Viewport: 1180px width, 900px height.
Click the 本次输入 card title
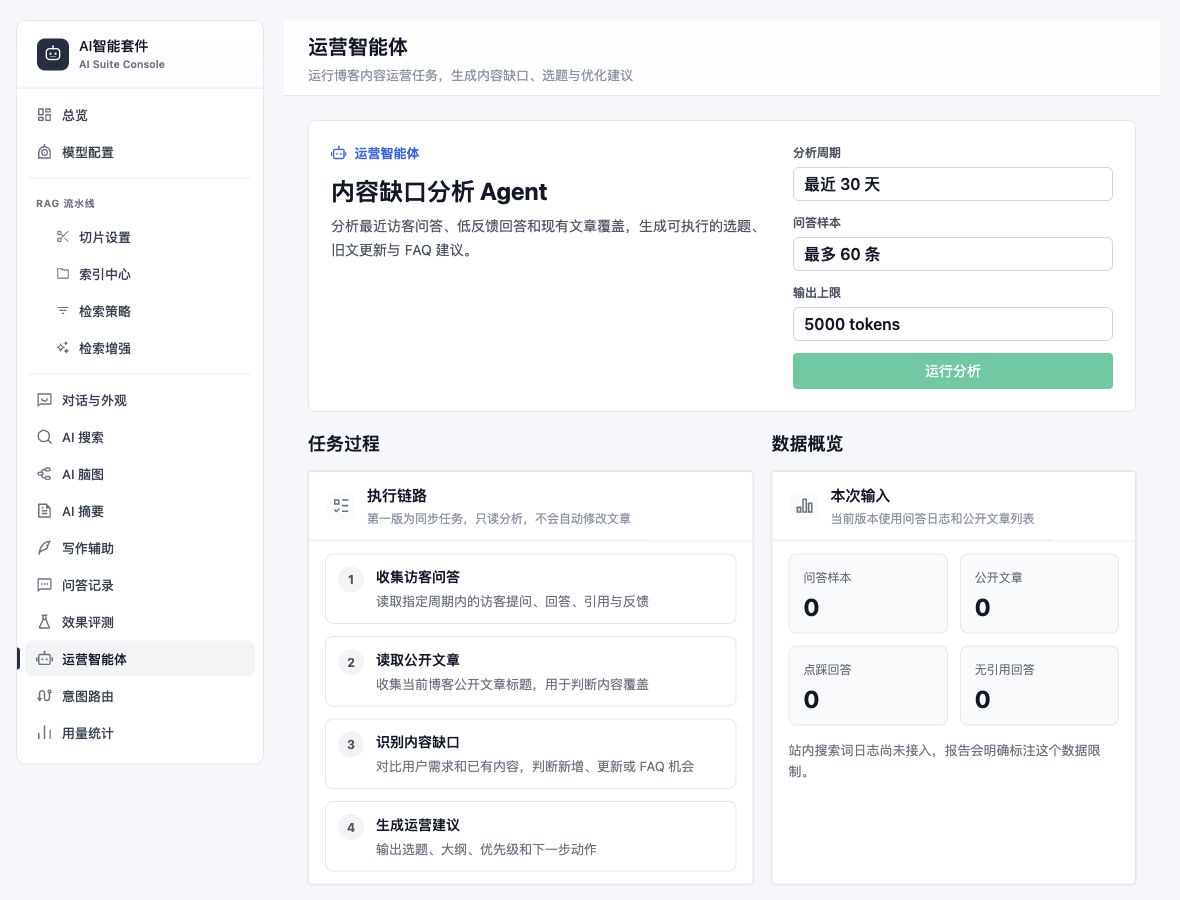point(860,496)
